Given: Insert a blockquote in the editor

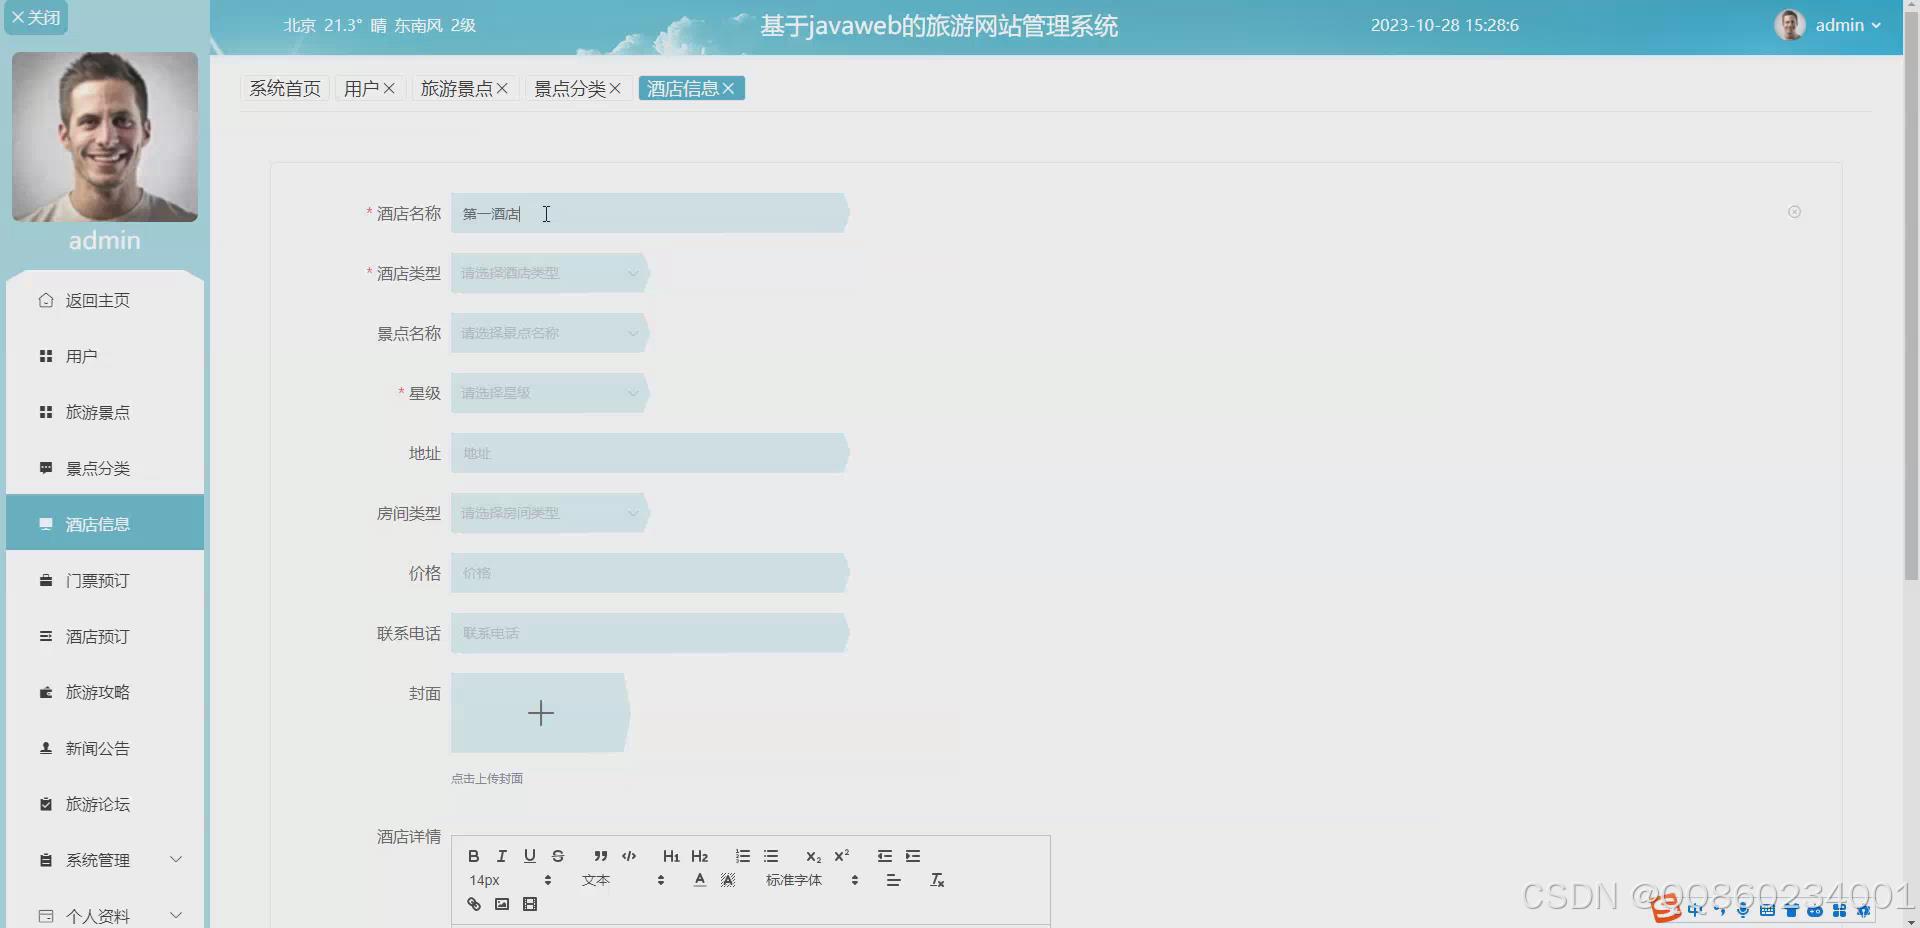Looking at the screenshot, I should pos(600,856).
